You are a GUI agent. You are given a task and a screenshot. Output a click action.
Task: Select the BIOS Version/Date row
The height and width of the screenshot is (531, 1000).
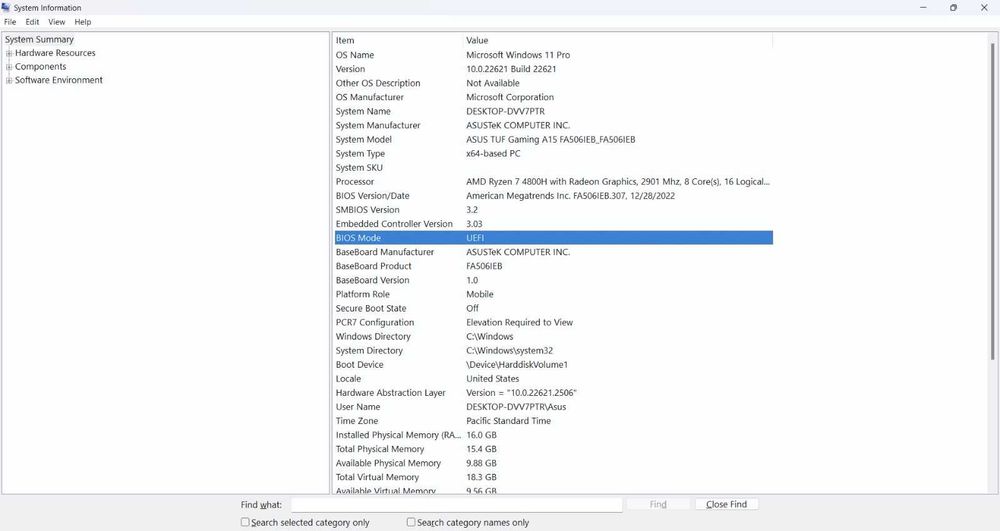click(x=553, y=196)
